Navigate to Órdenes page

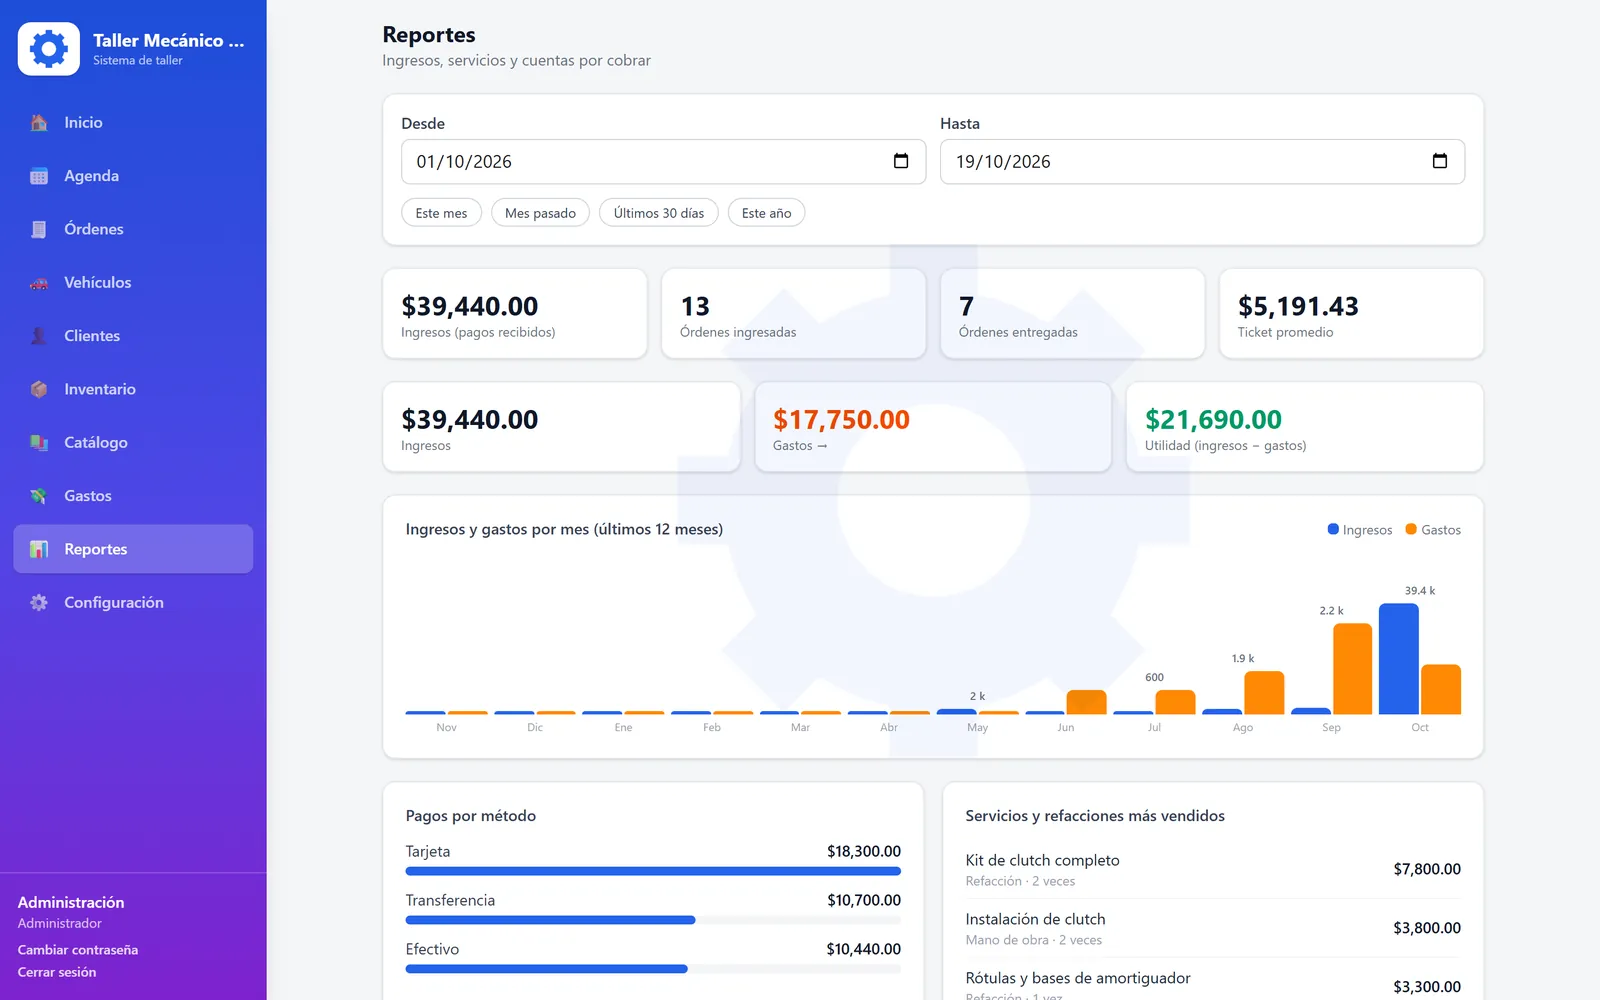click(133, 229)
